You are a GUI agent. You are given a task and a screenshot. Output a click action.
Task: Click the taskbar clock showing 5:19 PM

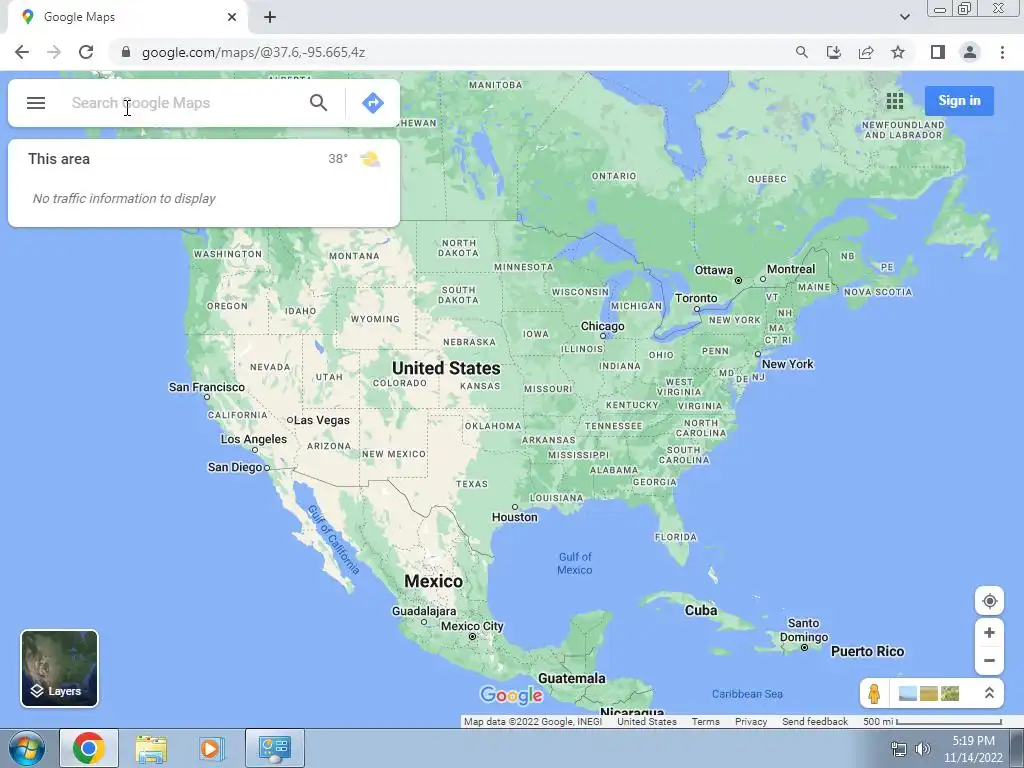coord(973,749)
